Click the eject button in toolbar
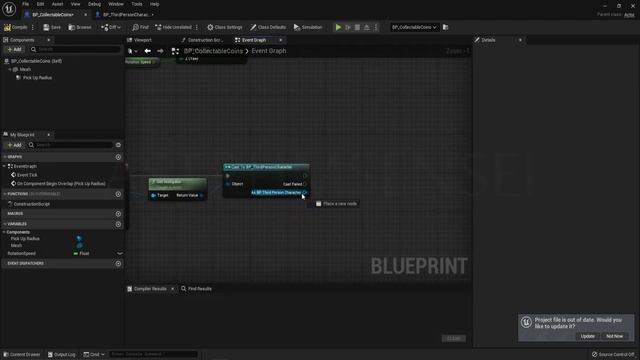Image resolution: width=640 pixels, height=360 pixels. 367,27
